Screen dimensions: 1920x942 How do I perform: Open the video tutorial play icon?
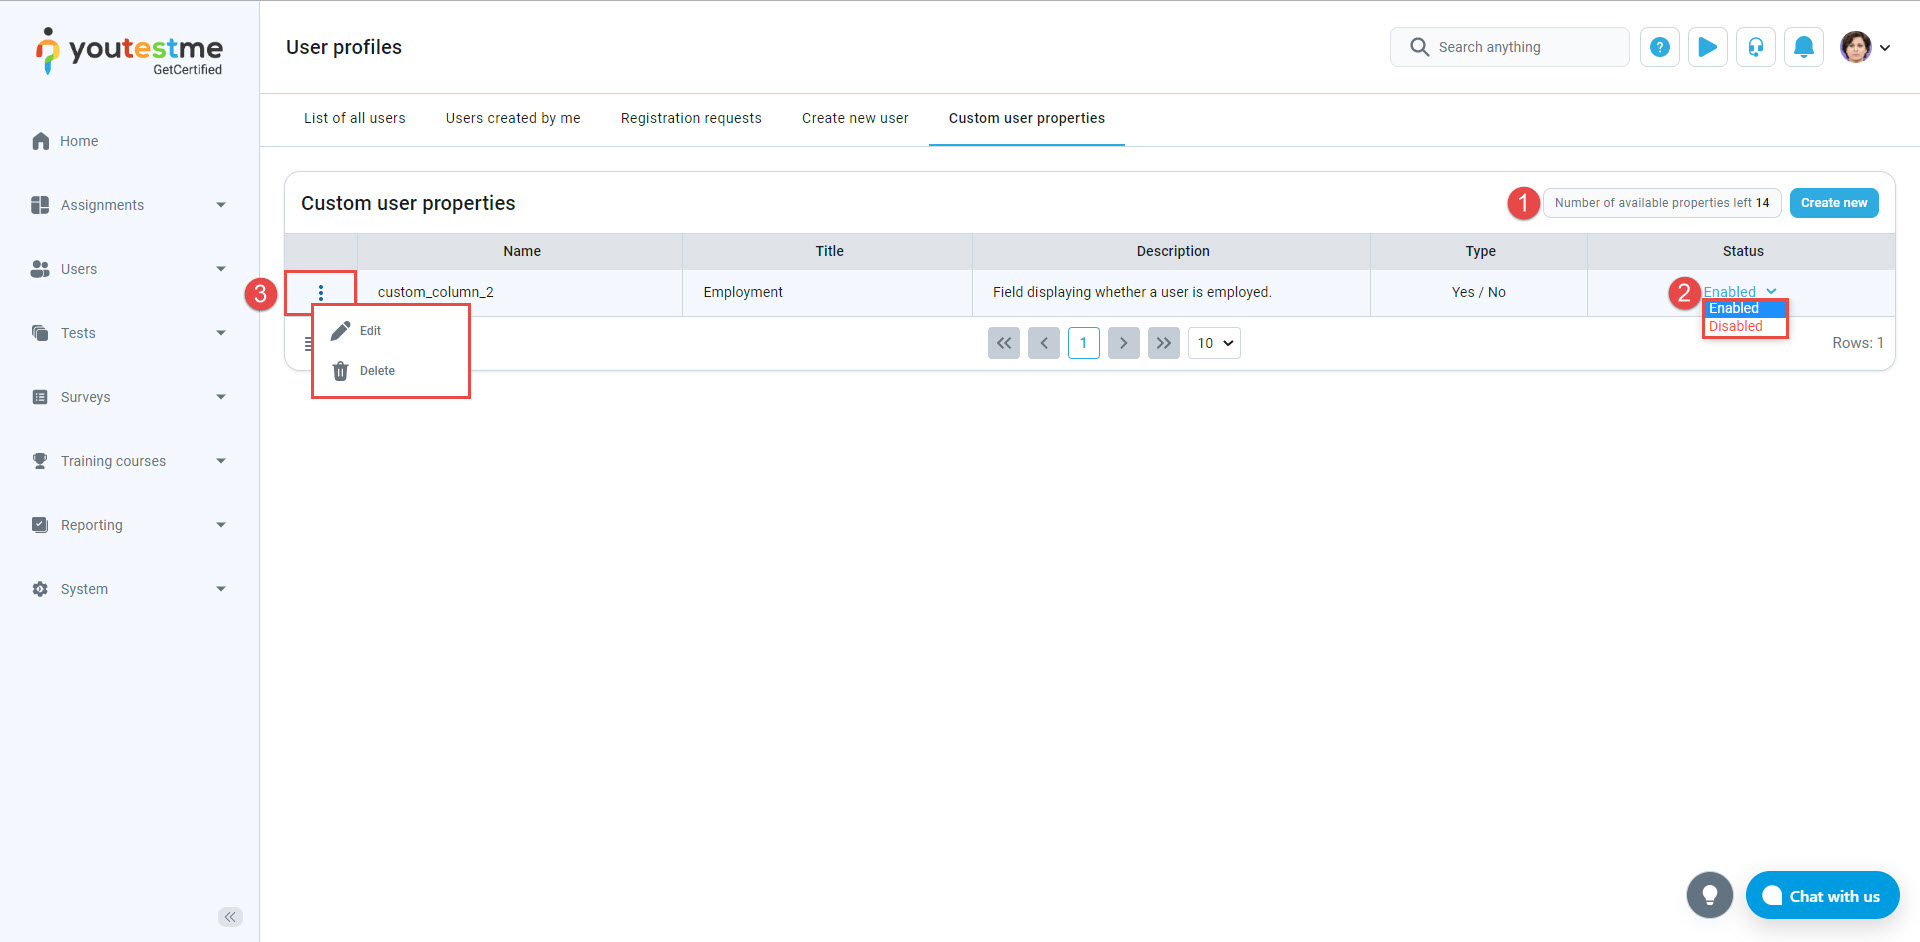(x=1708, y=47)
